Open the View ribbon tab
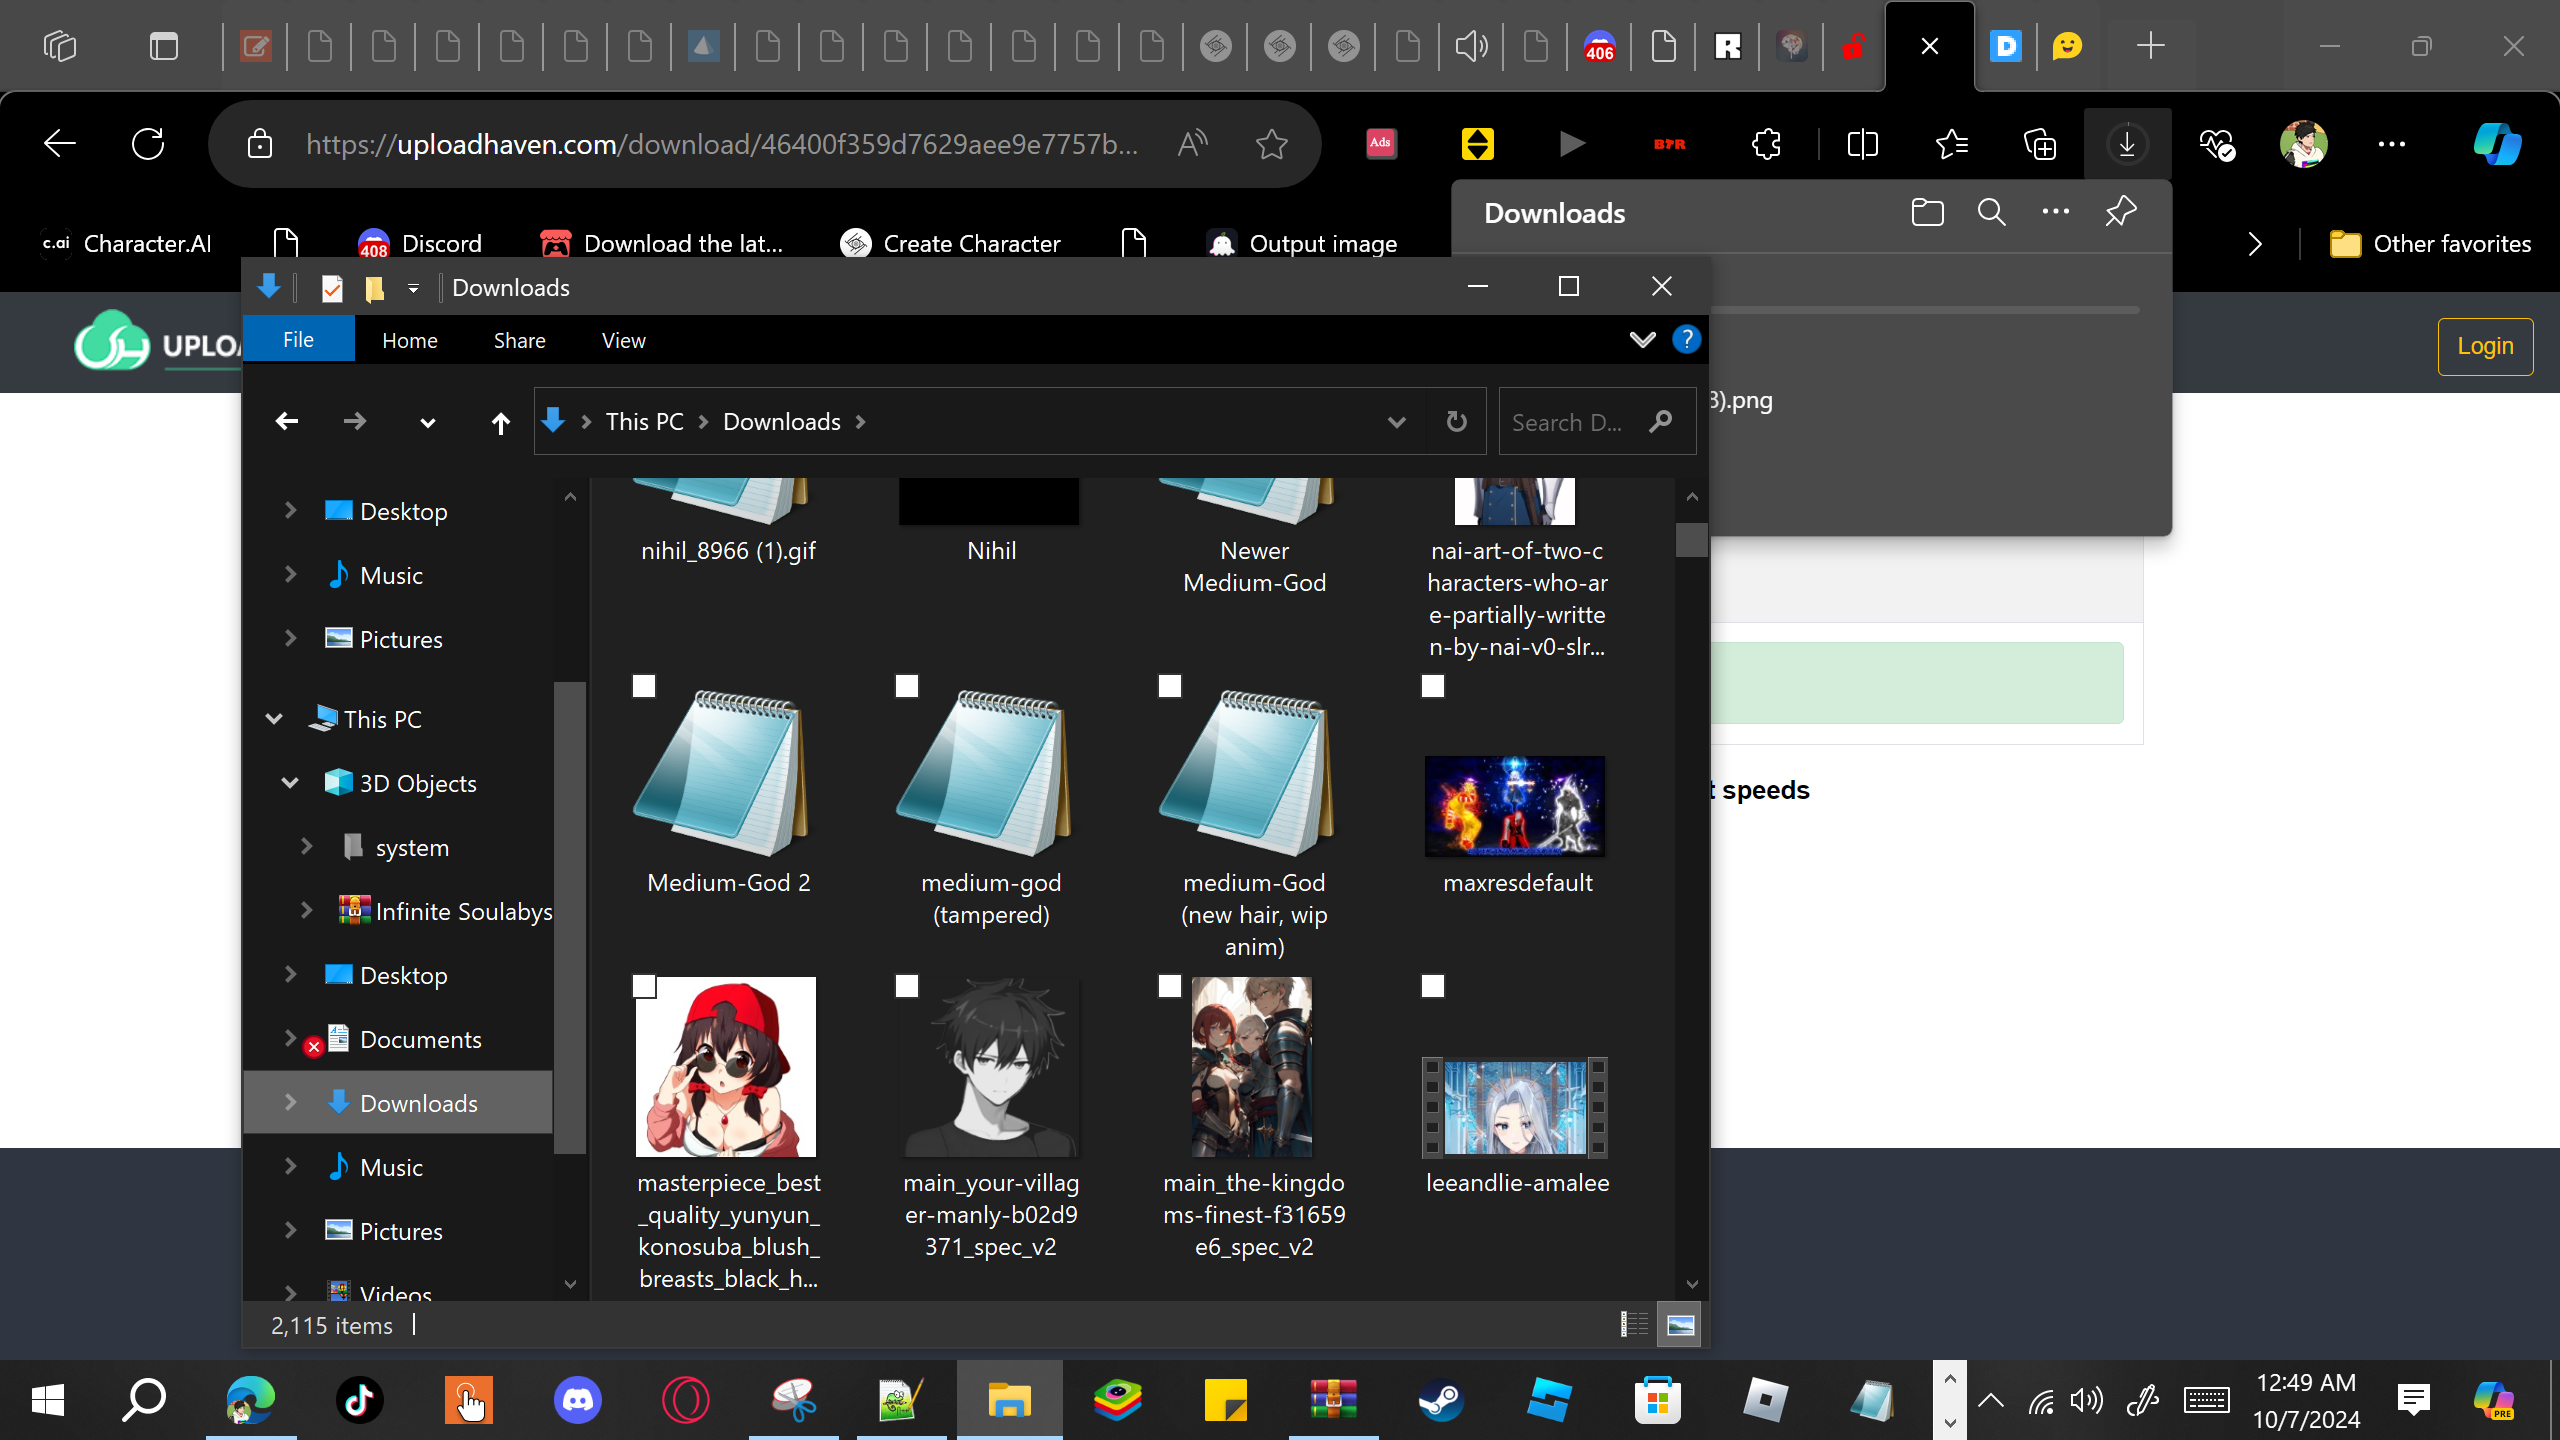This screenshot has height=1440, width=2560. coord(623,340)
